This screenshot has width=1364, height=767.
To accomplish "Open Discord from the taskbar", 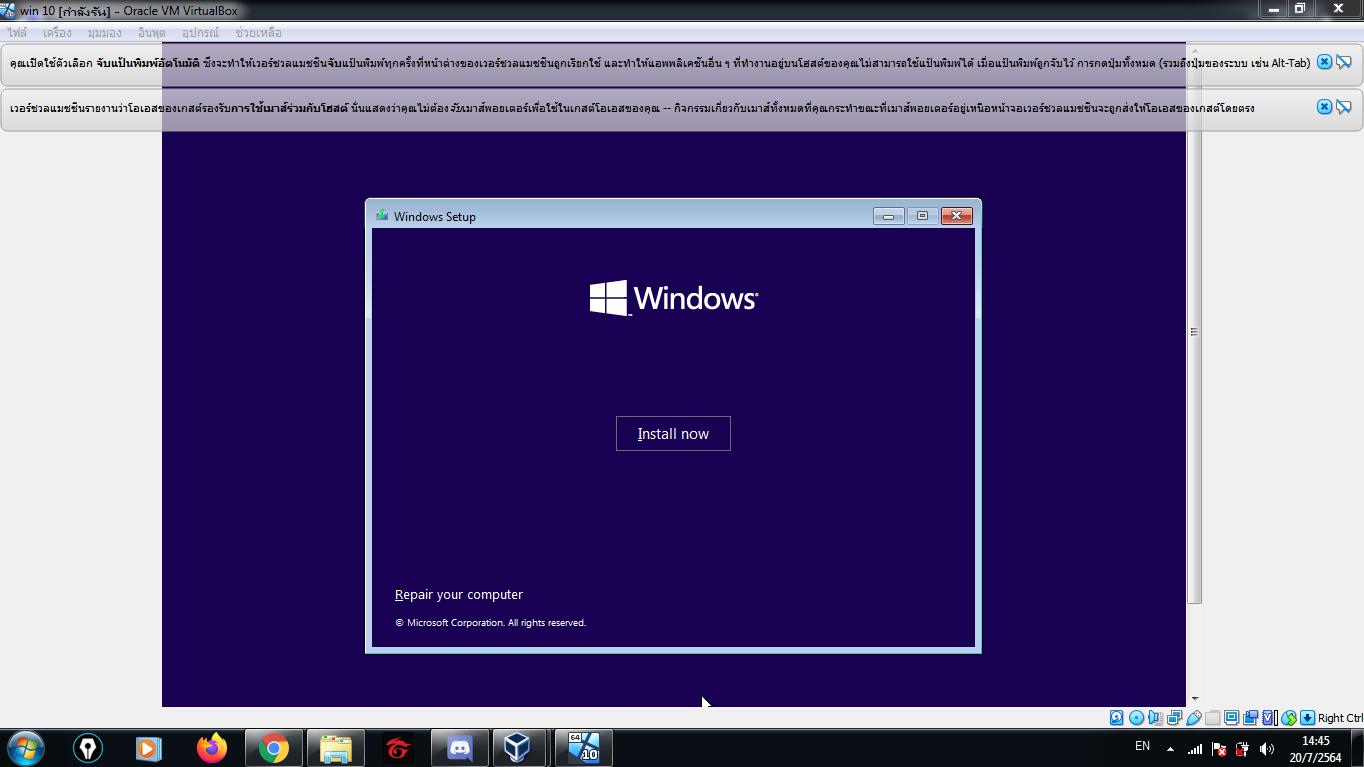I will (459, 748).
